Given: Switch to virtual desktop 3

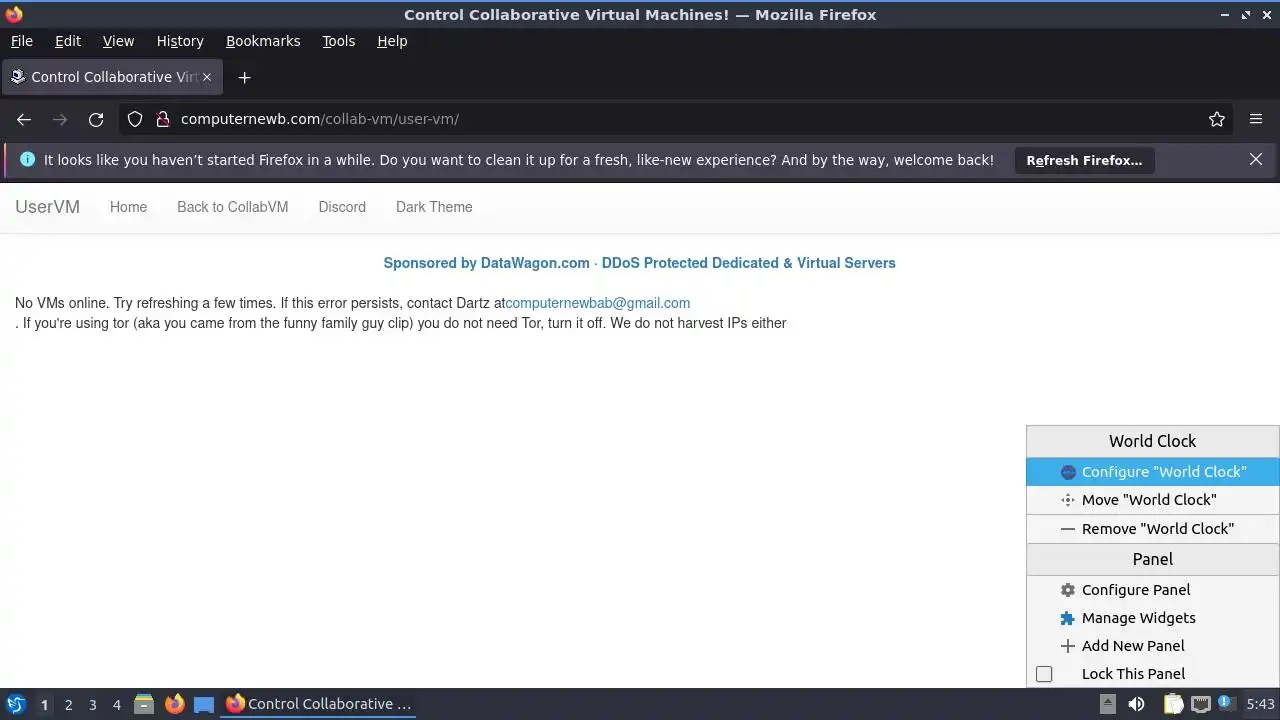Looking at the screenshot, I should 92,705.
